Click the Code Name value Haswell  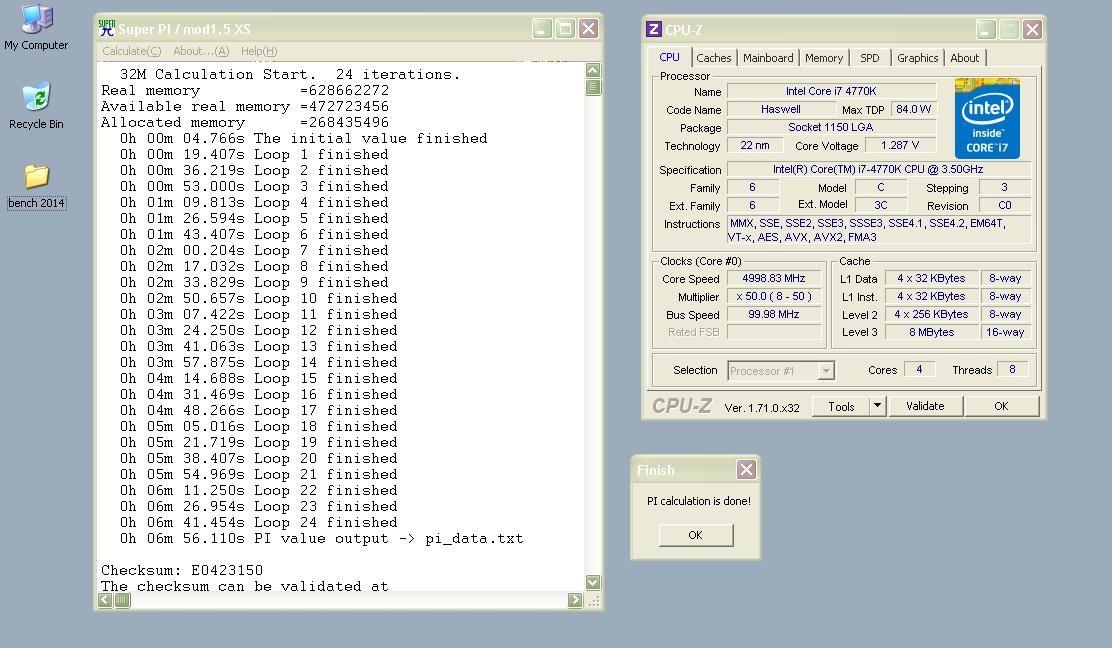tap(781, 109)
